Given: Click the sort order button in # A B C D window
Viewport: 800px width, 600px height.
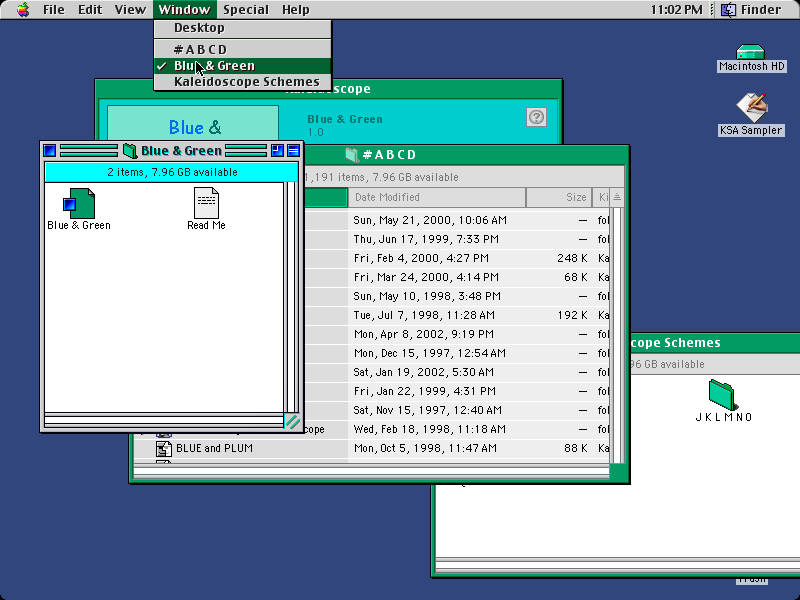Looking at the screenshot, I should pos(617,197).
